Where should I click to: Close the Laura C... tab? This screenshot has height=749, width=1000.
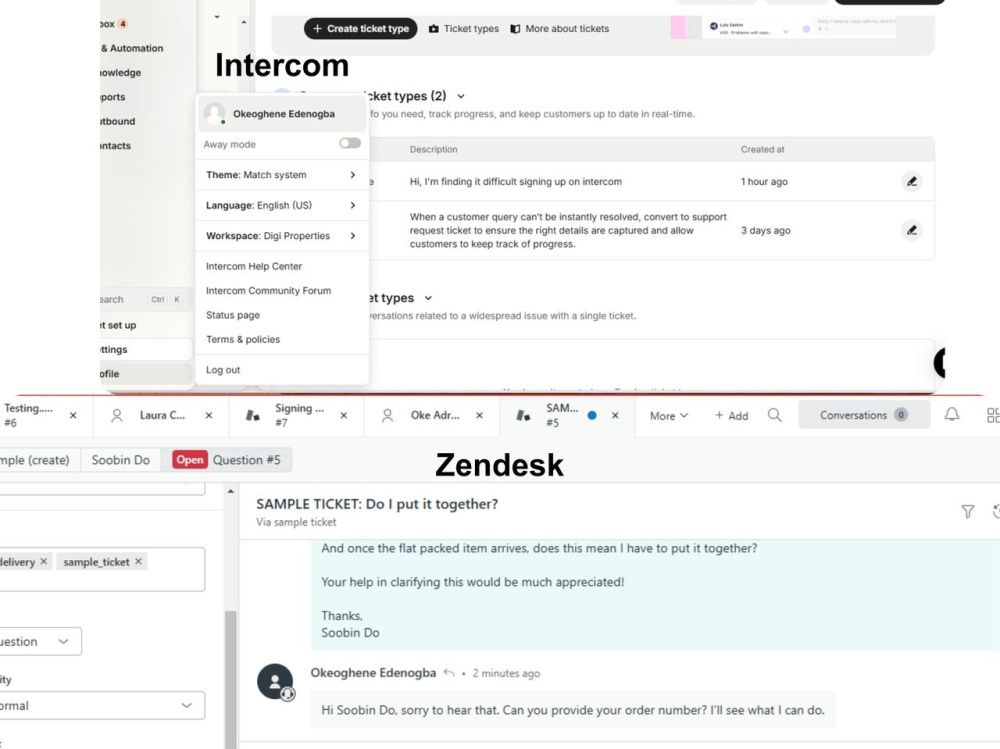(209, 415)
